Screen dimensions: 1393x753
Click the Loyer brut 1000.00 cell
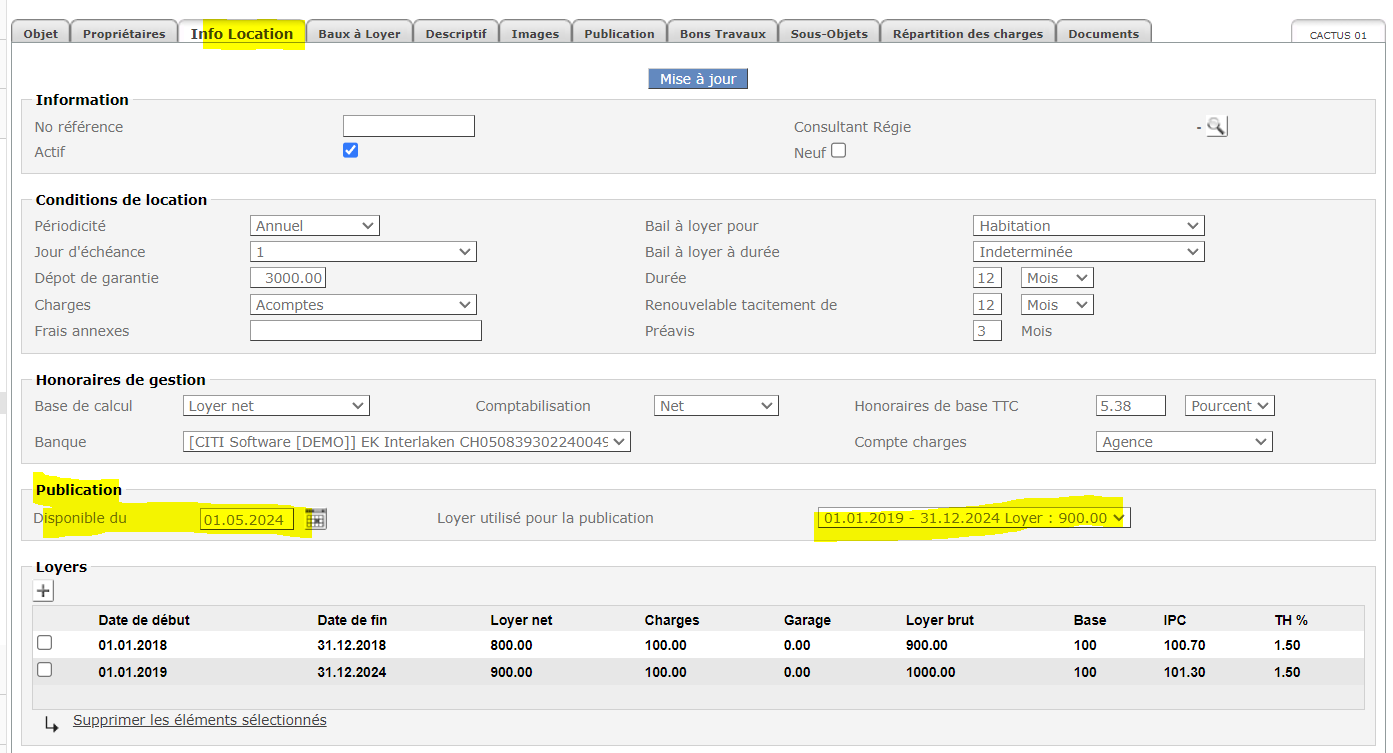931,672
